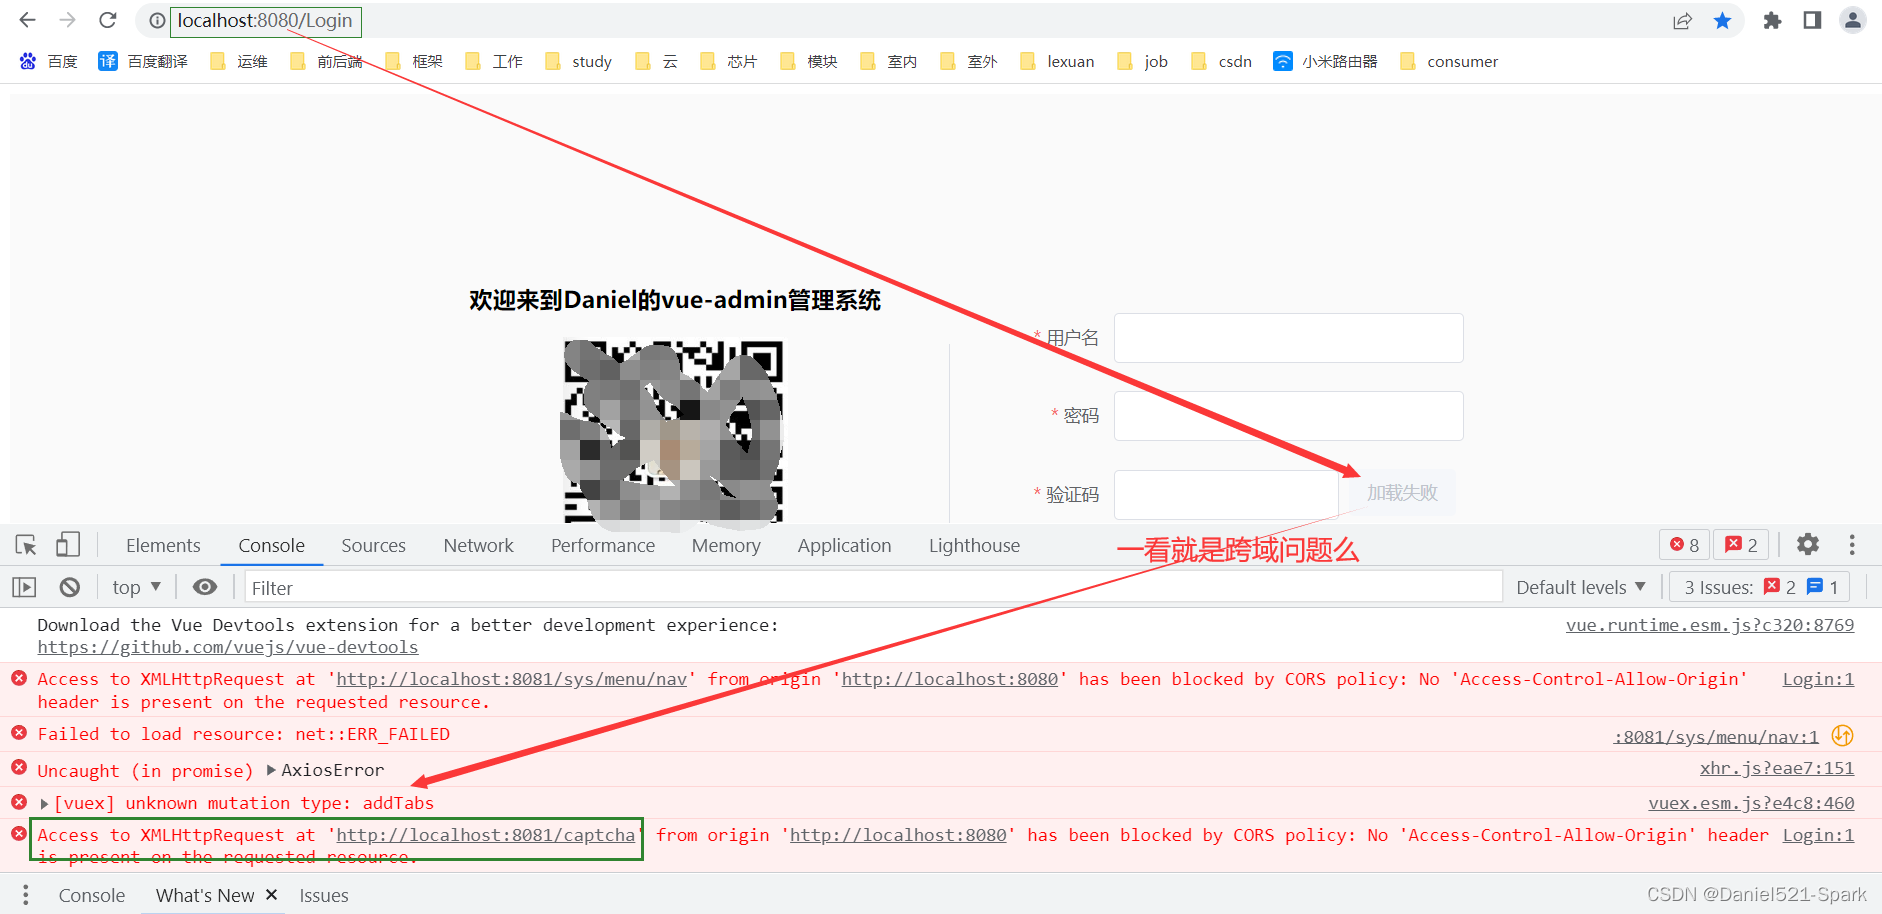Open the study bookmark folder
1882x914 pixels.
click(x=578, y=62)
